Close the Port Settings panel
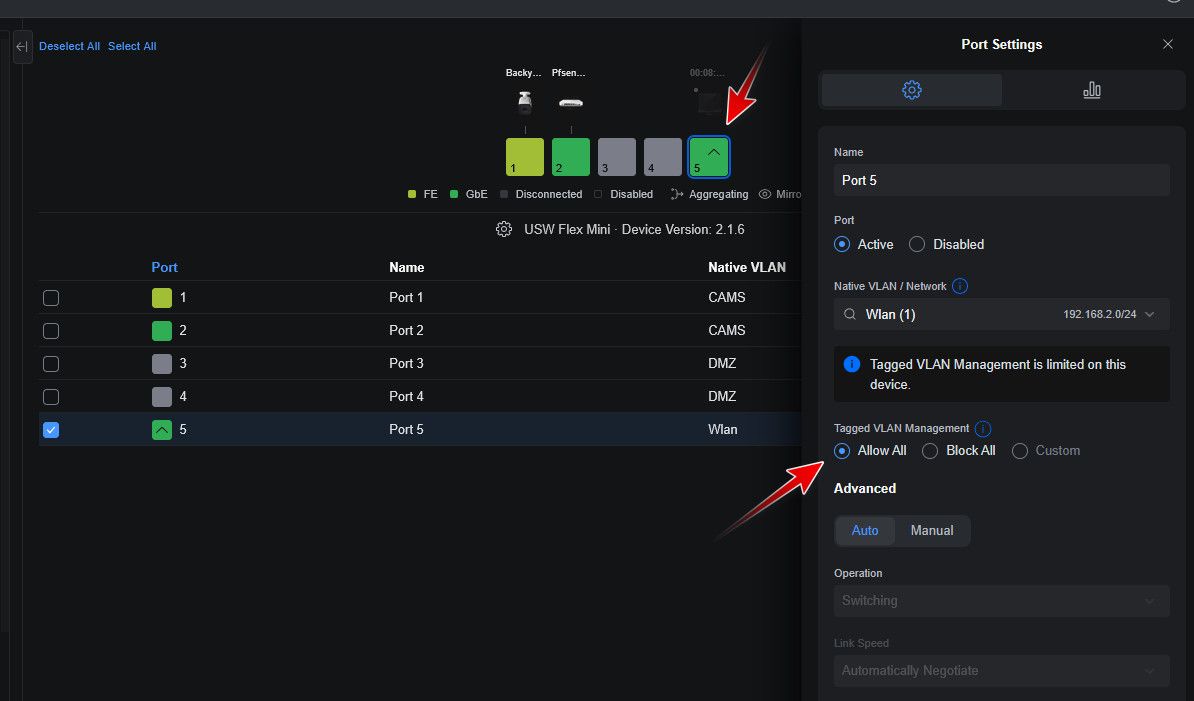The image size is (1194, 701). coord(1167,45)
